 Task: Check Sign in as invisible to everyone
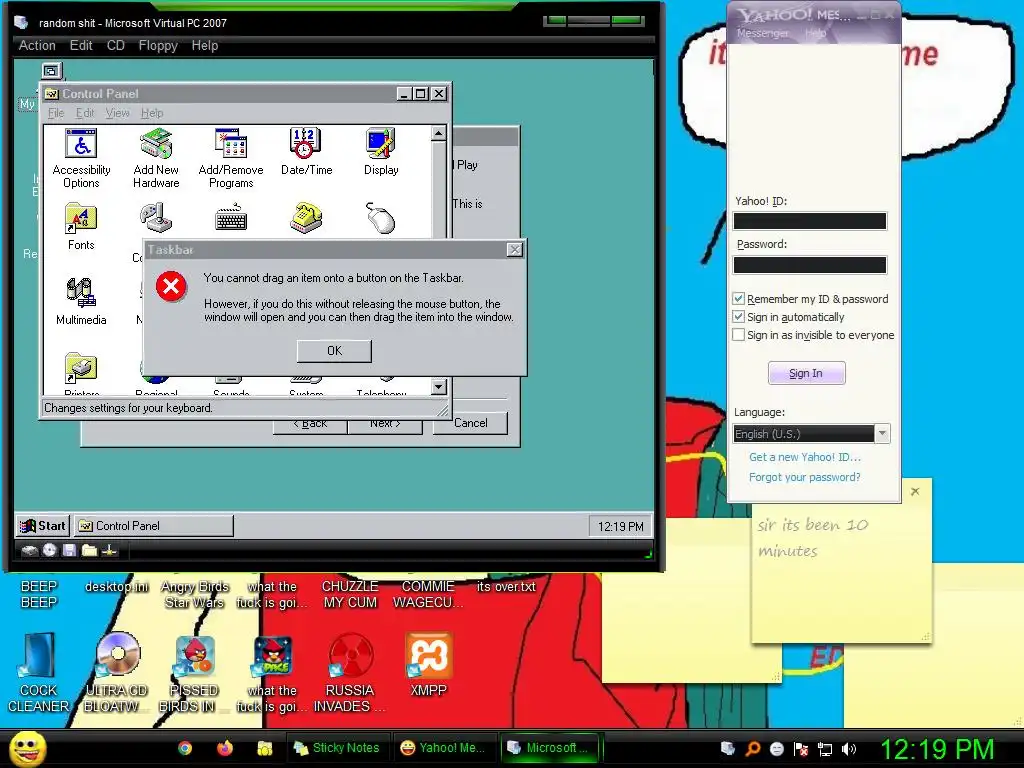click(x=739, y=334)
